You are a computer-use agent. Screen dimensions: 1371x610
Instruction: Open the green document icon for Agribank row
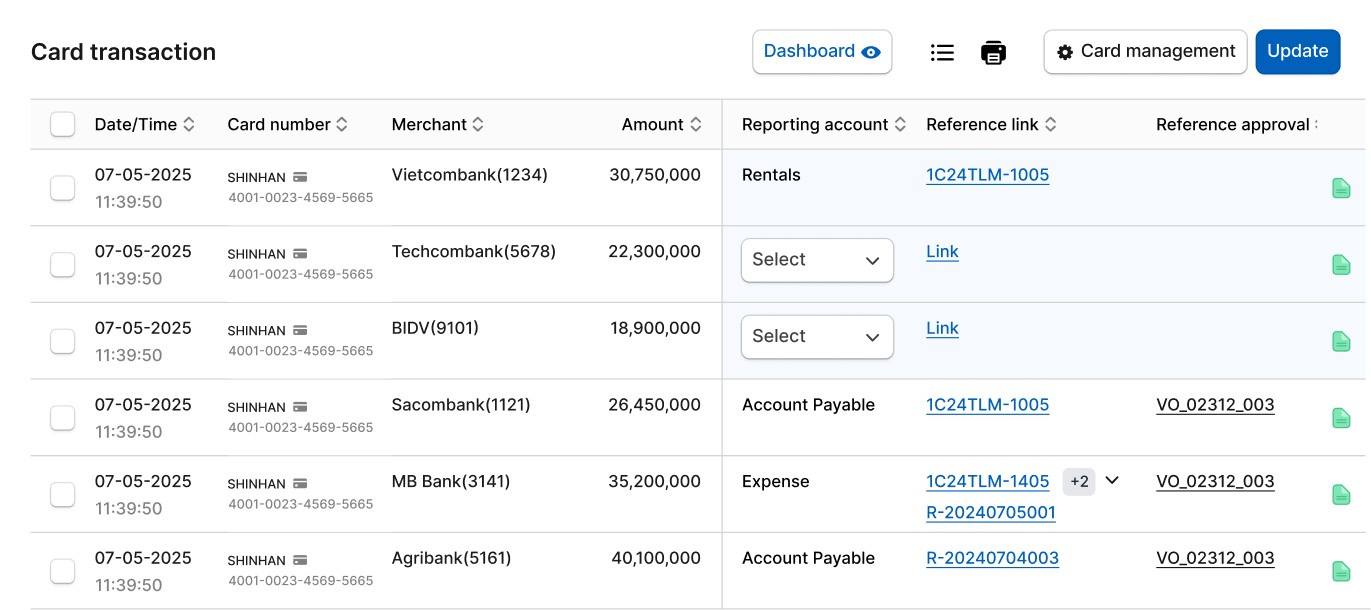click(1341, 571)
